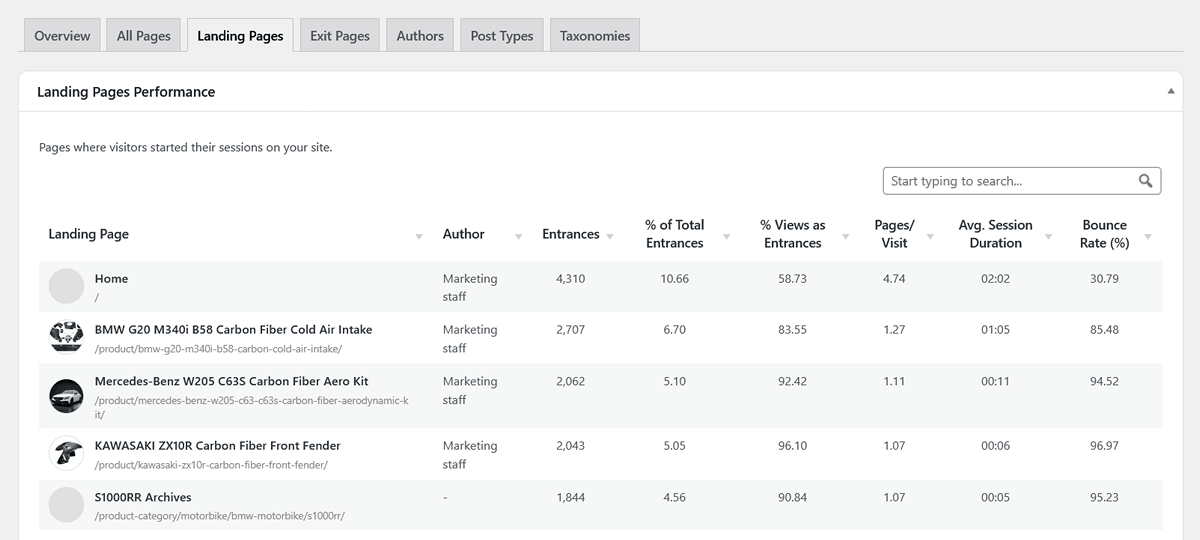Click the Landing Page column header
This screenshot has height=540, width=1200.
(x=89, y=234)
